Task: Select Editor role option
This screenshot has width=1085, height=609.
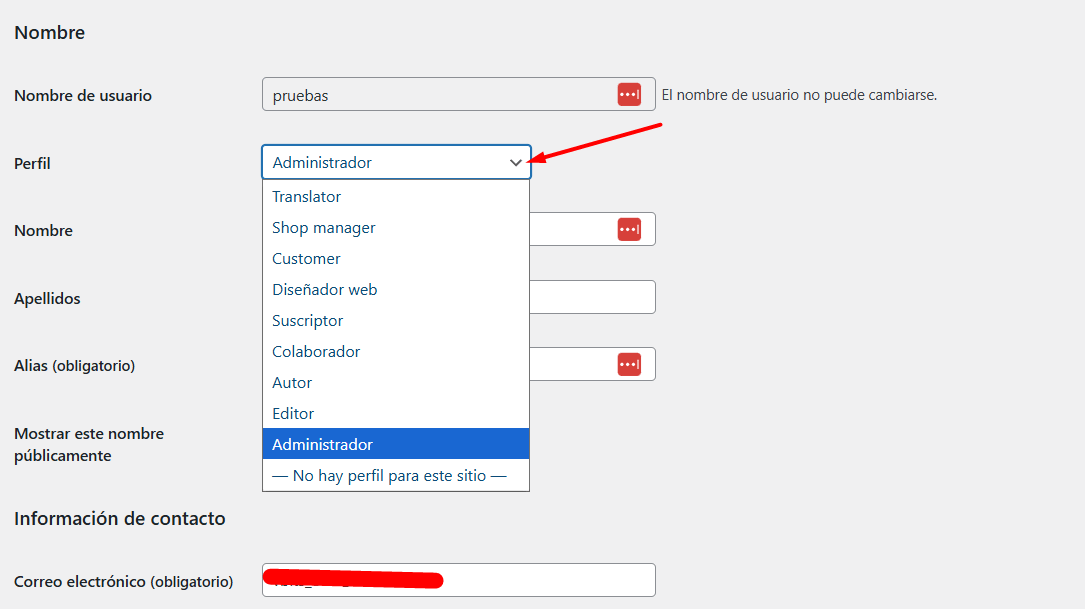Action: (x=293, y=414)
